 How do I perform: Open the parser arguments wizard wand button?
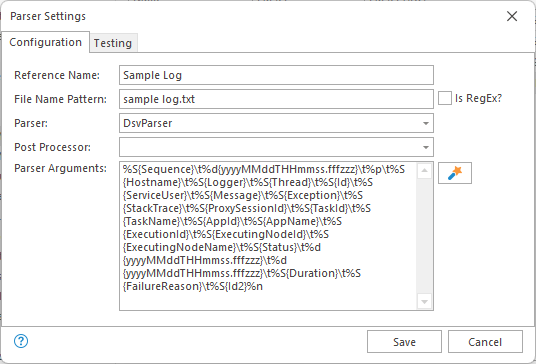[455, 173]
